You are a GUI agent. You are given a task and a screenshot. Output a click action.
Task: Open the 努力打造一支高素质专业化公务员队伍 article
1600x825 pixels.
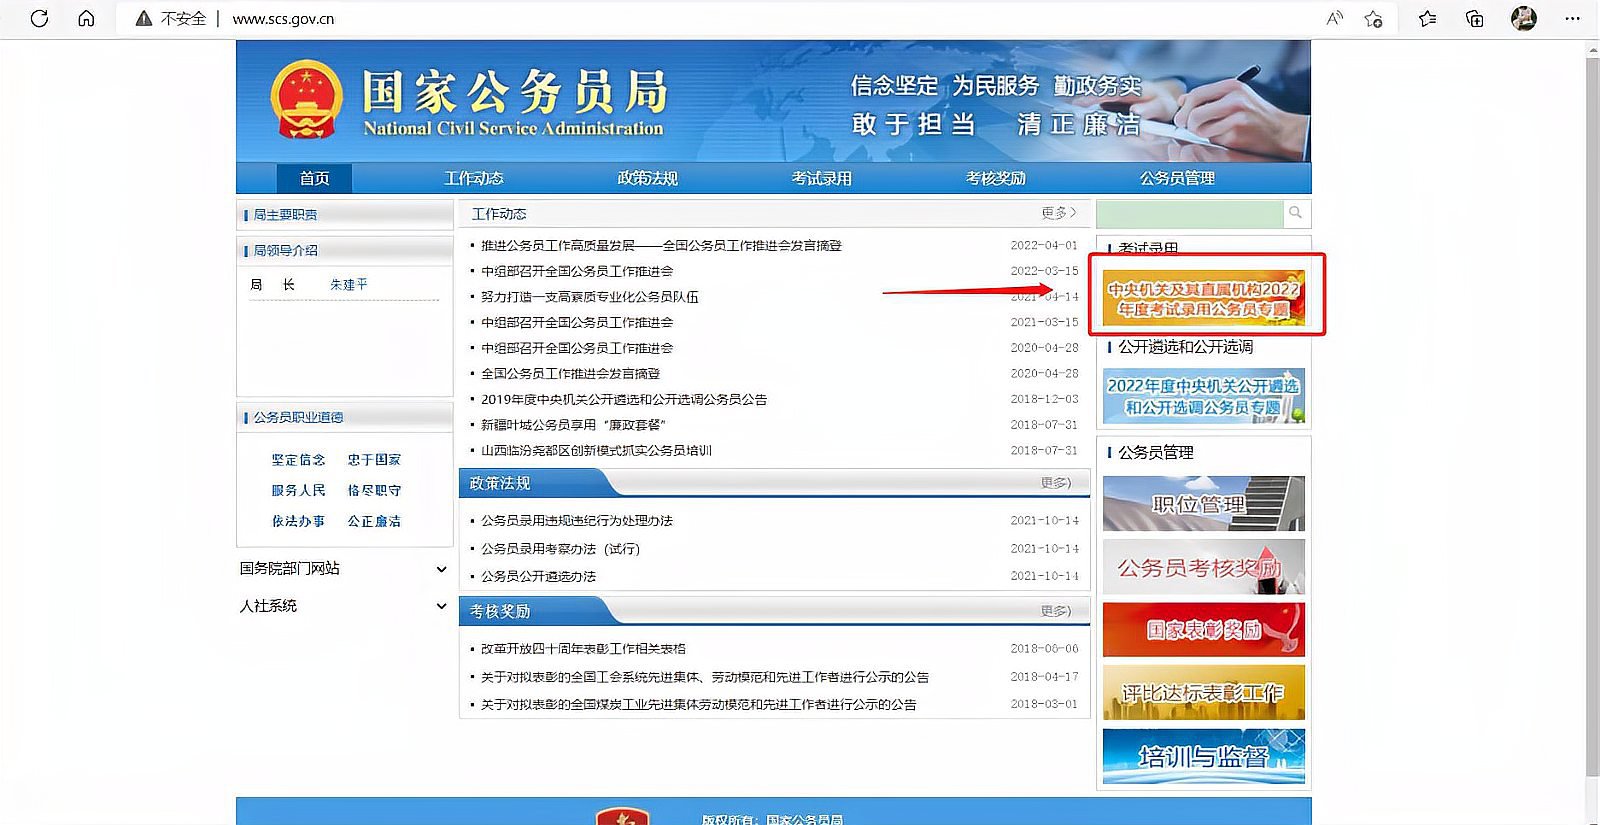click(590, 297)
